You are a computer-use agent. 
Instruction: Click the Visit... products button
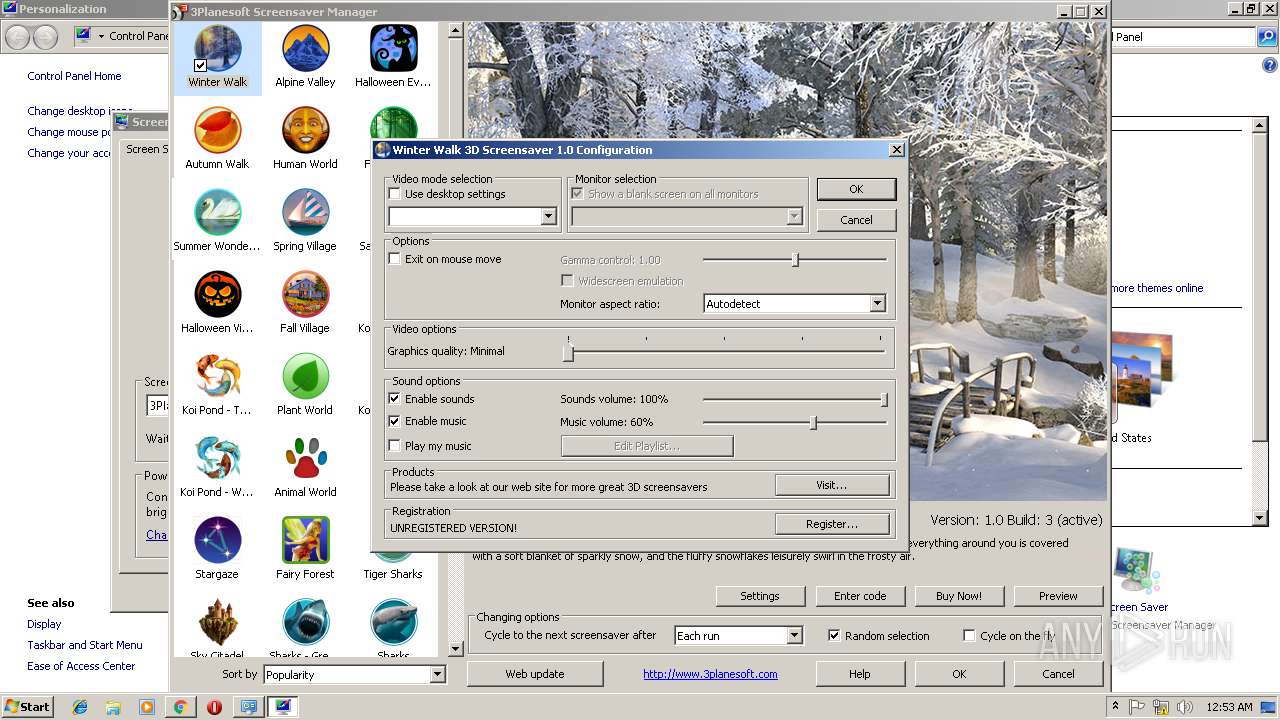point(832,485)
